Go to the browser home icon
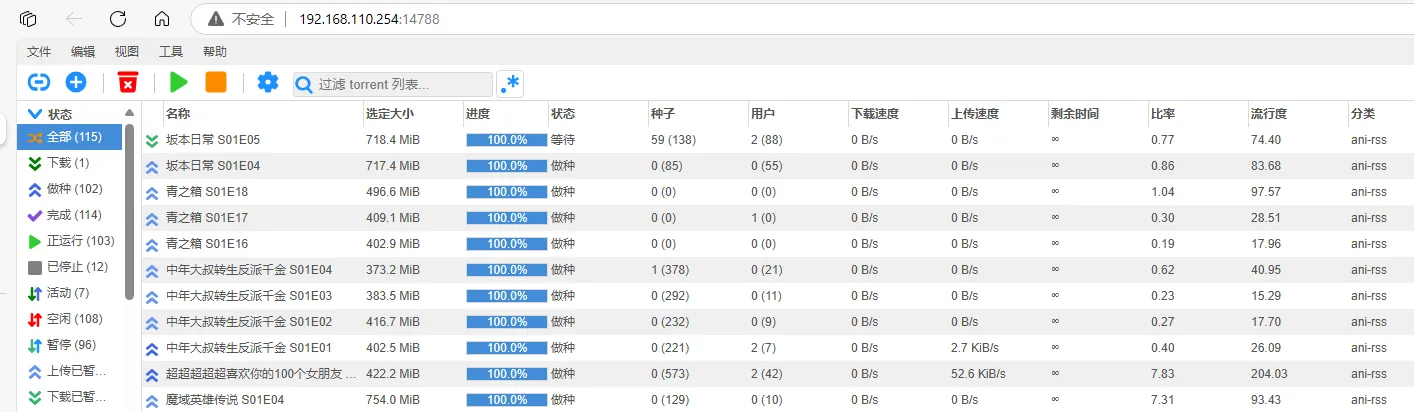The height and width of the screenshot is (412, 1414). (x=161, y=19)
